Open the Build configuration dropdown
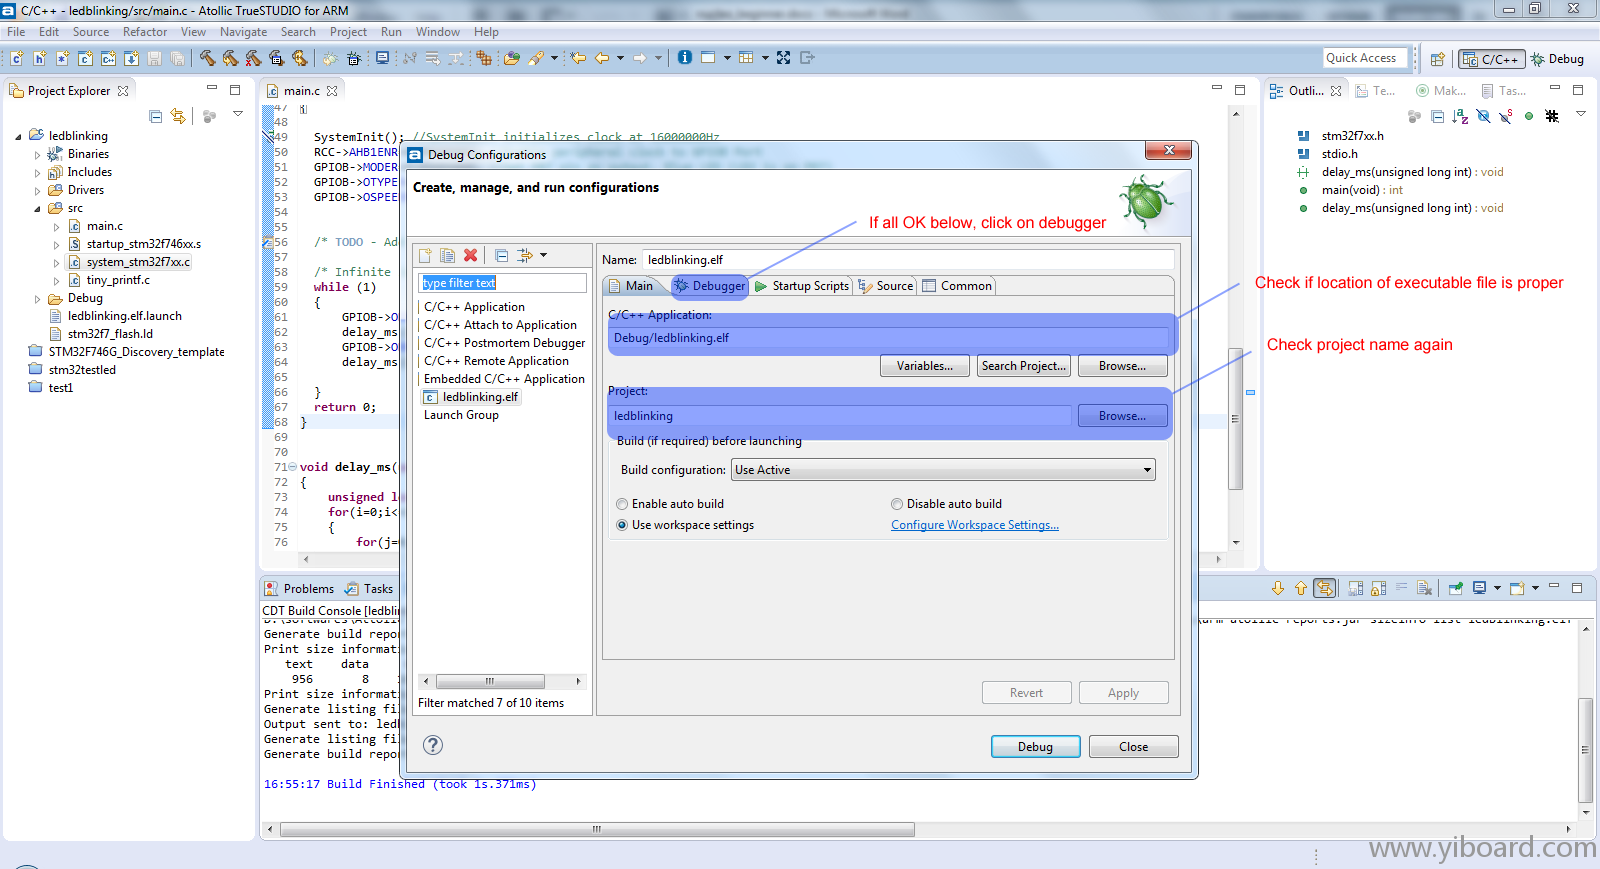Image resolution: width=1600 pixels, height=869 pixels. click(943, 470)
